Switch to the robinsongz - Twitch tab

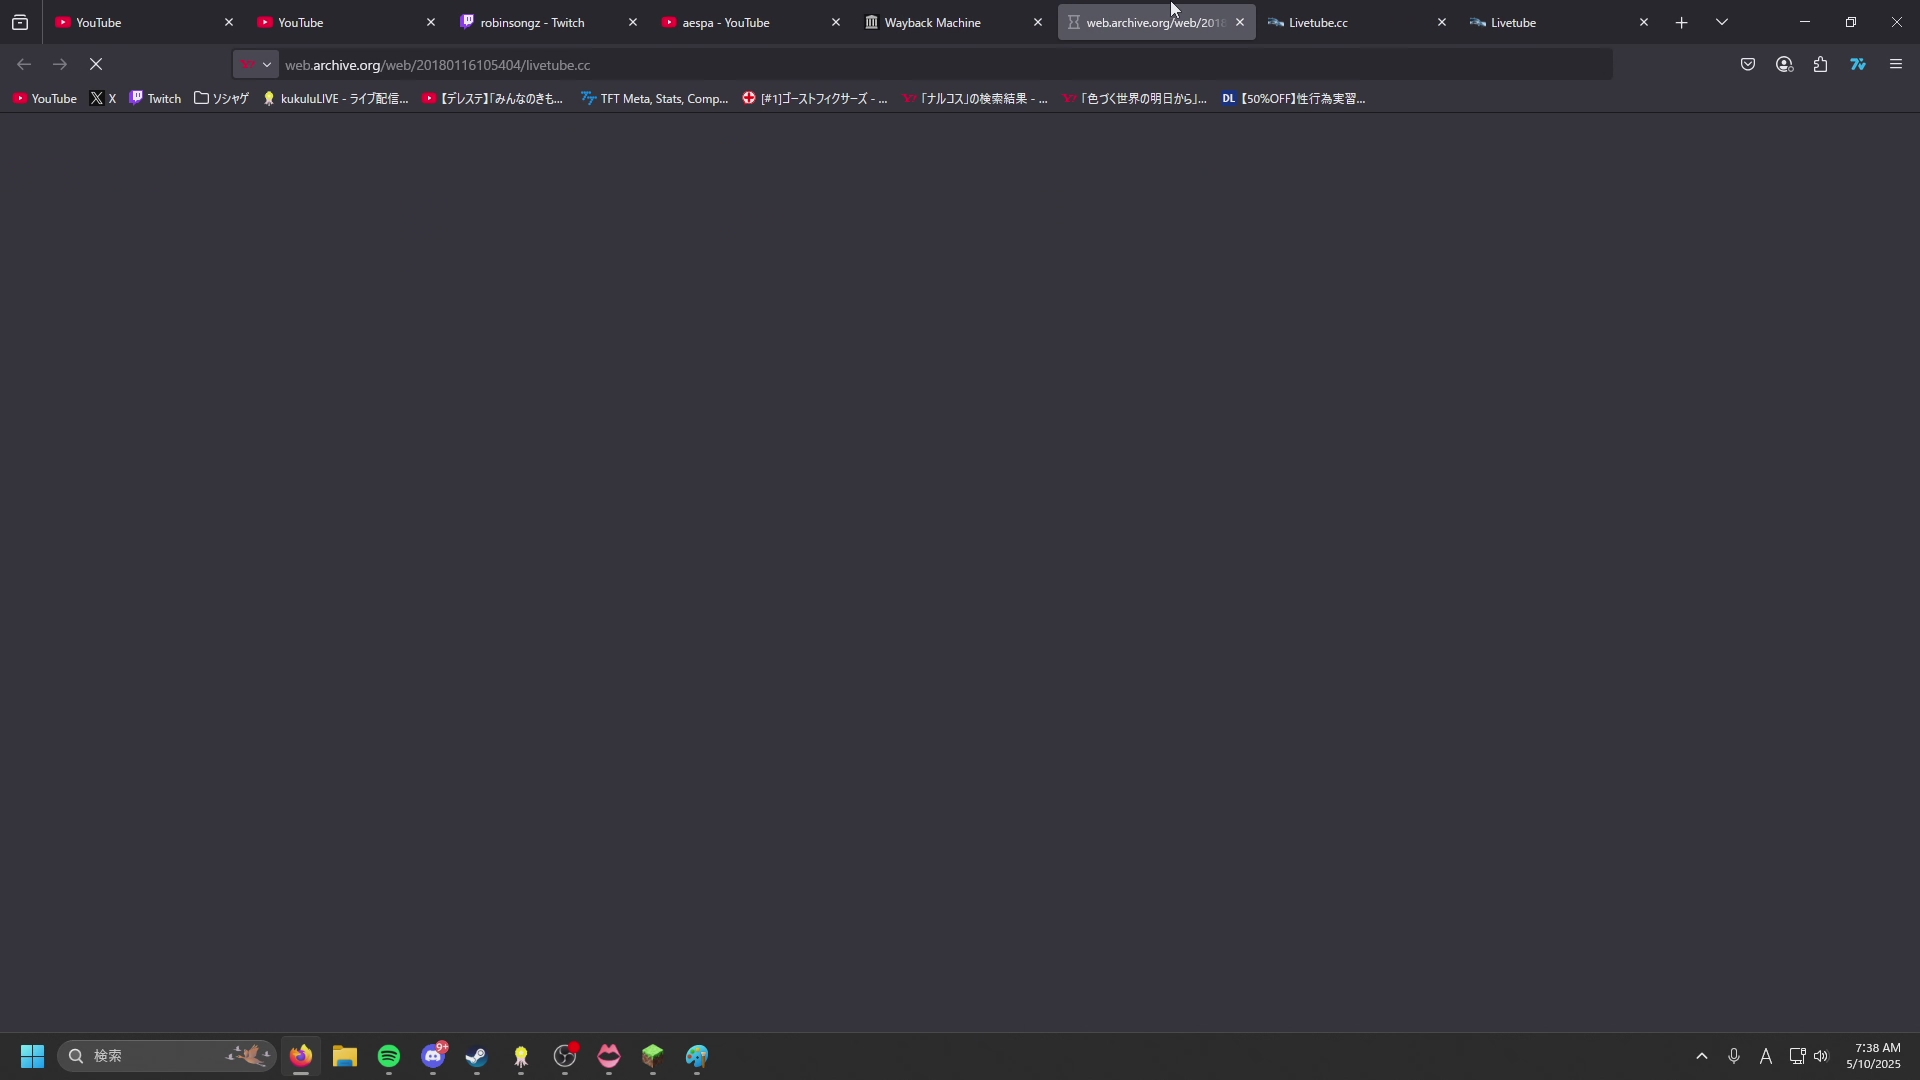[532, 22]
